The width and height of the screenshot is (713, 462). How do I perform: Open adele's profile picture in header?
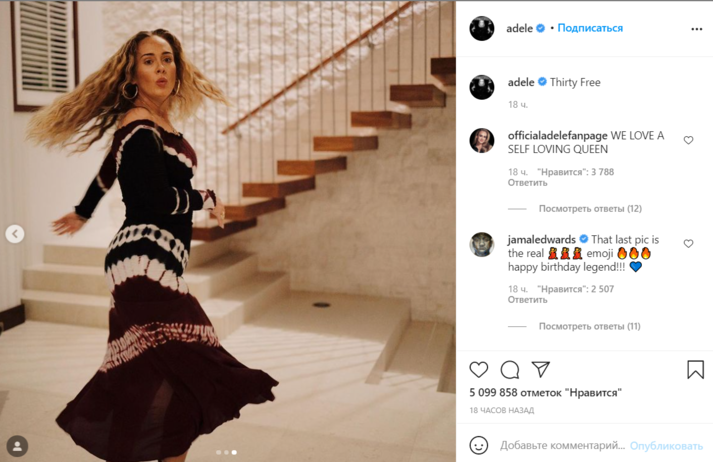(482, 28)
